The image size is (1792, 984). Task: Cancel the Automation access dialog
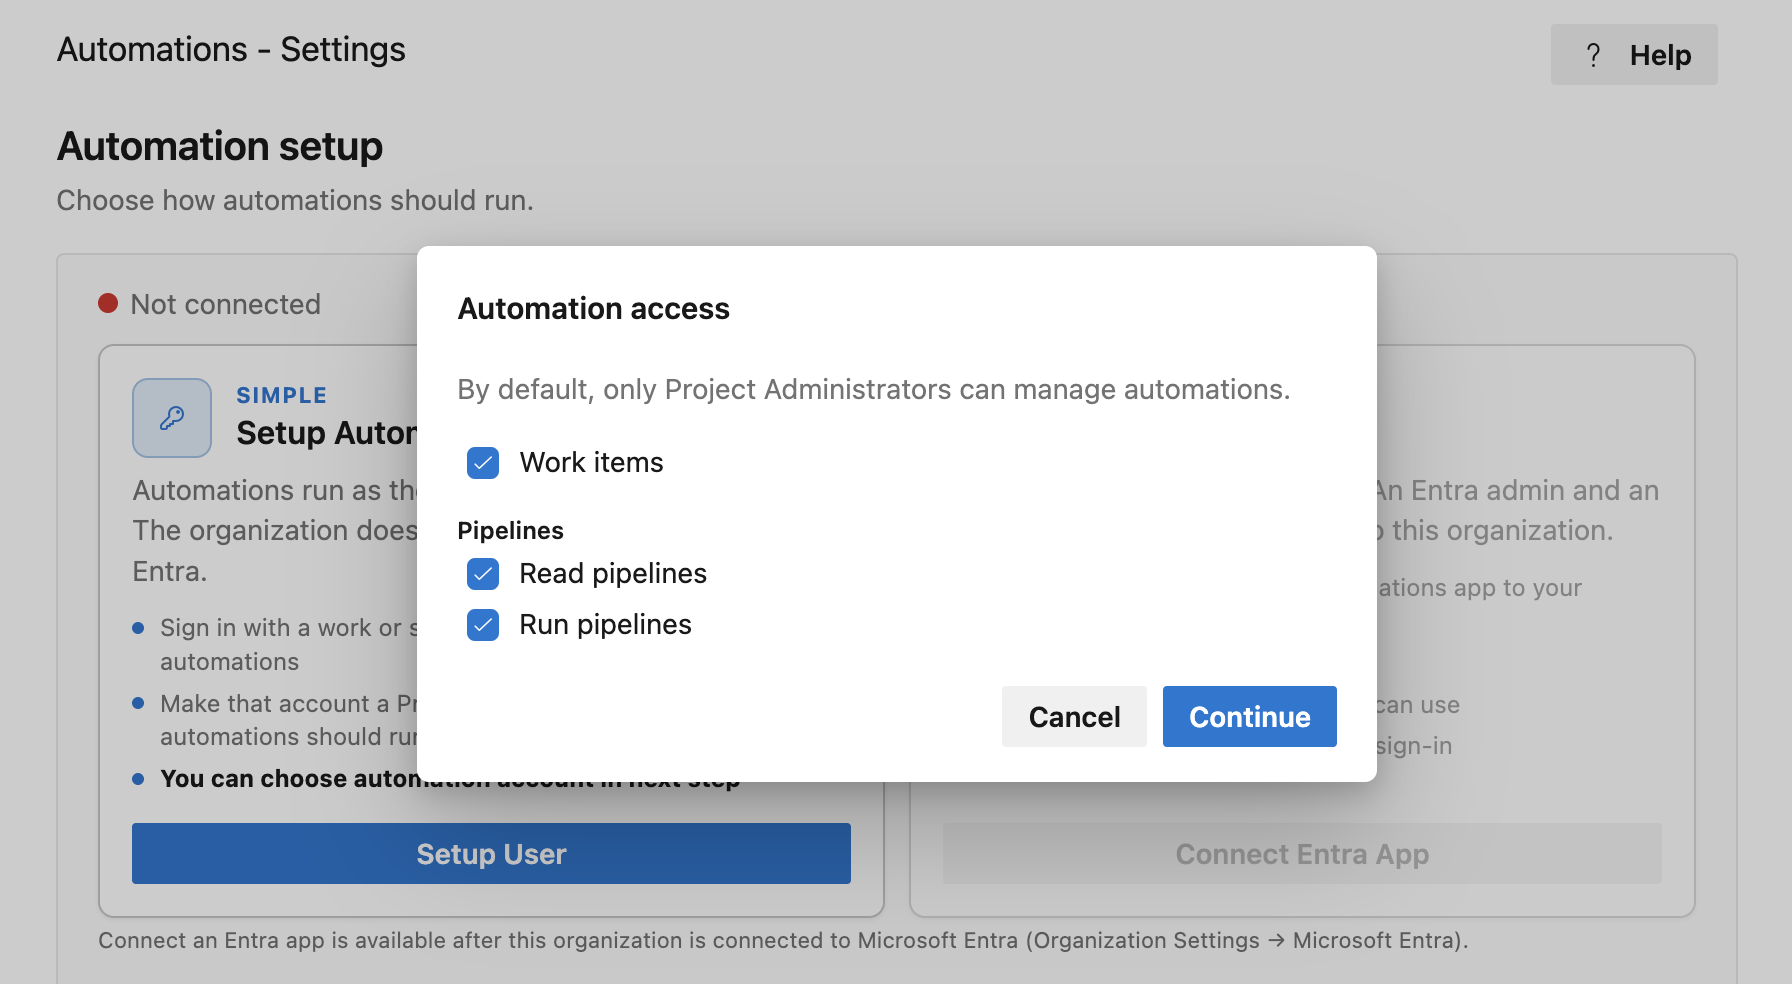tap(1074, 716)
